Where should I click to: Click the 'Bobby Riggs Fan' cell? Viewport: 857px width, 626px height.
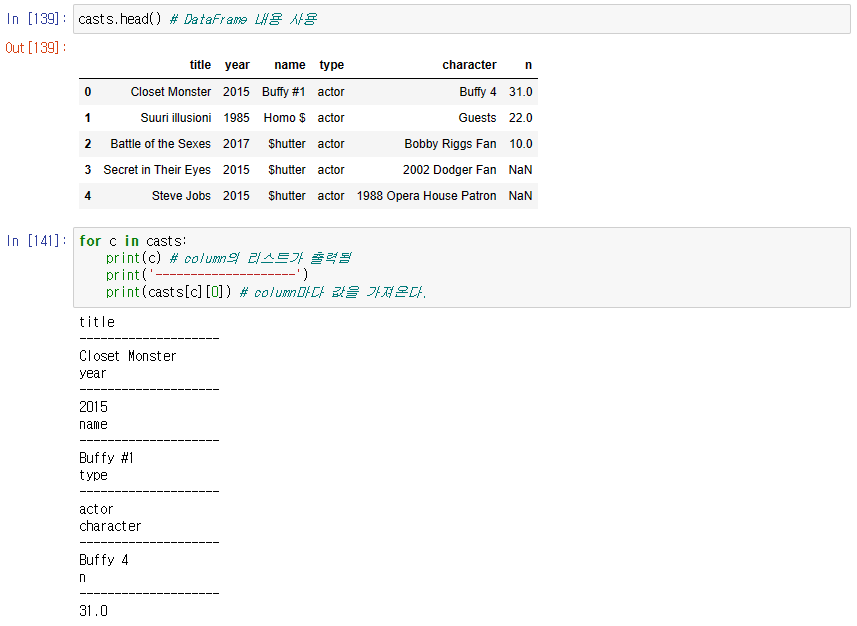pos(450,144)
